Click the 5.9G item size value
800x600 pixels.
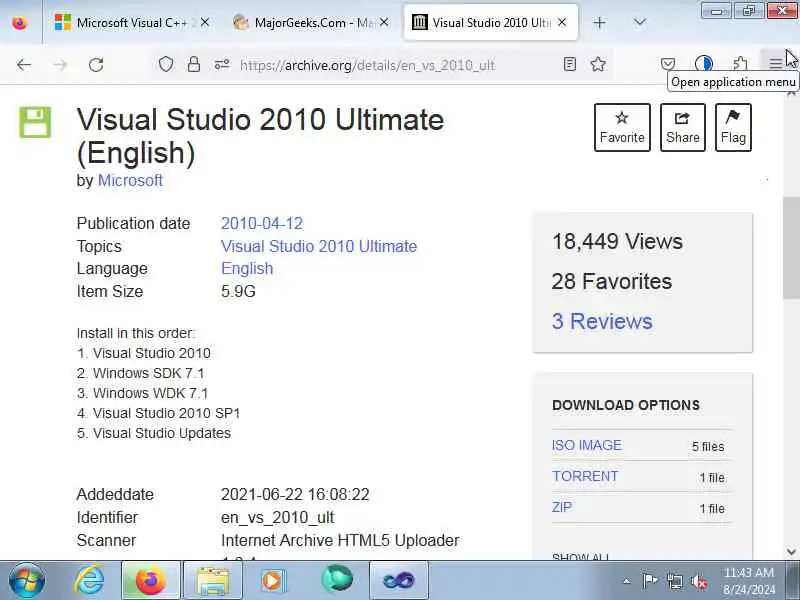point(238,291)
